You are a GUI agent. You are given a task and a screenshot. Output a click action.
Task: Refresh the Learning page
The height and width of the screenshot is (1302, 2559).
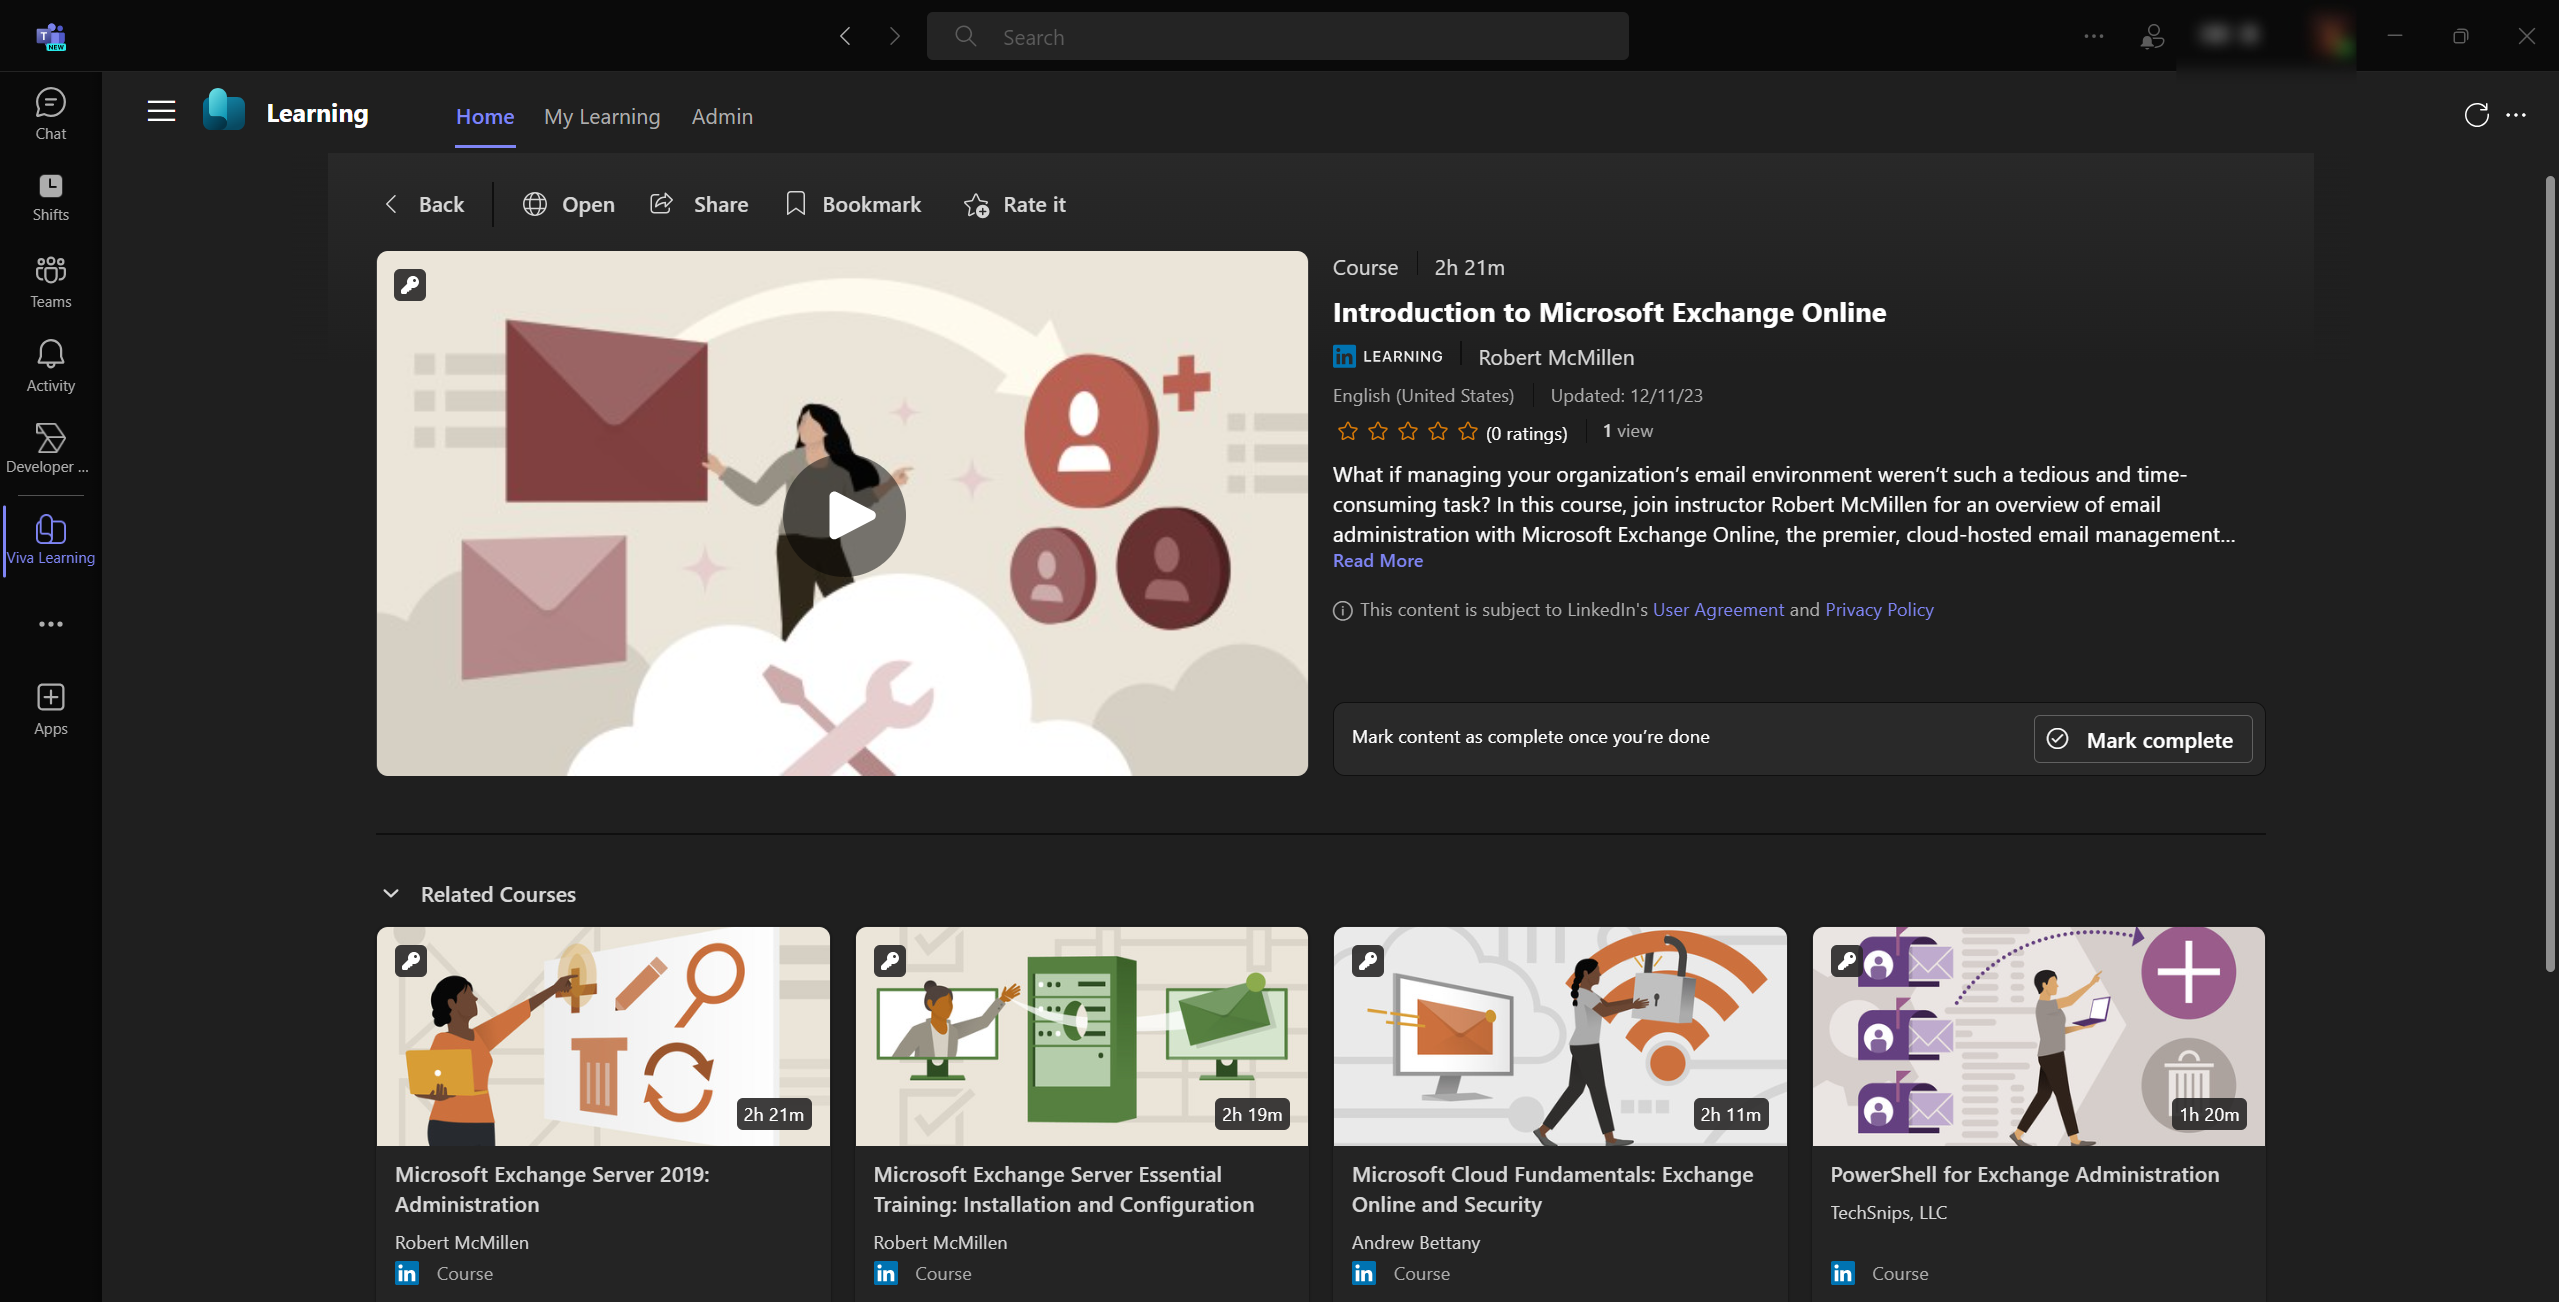[x=2474, y=115]
